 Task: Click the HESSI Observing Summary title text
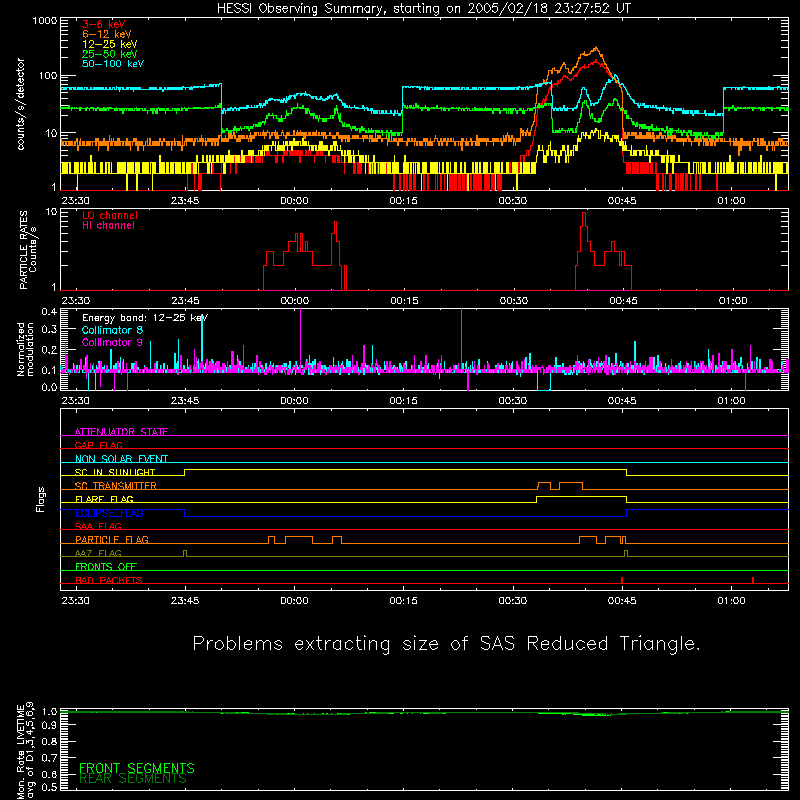423,9
